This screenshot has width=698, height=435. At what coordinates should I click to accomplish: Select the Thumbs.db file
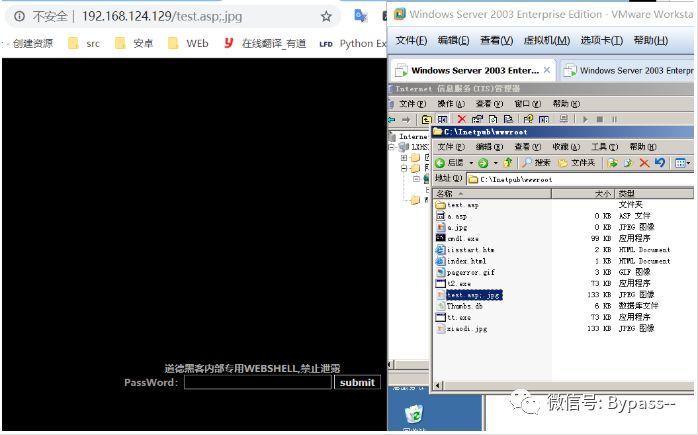coord(459,306)
